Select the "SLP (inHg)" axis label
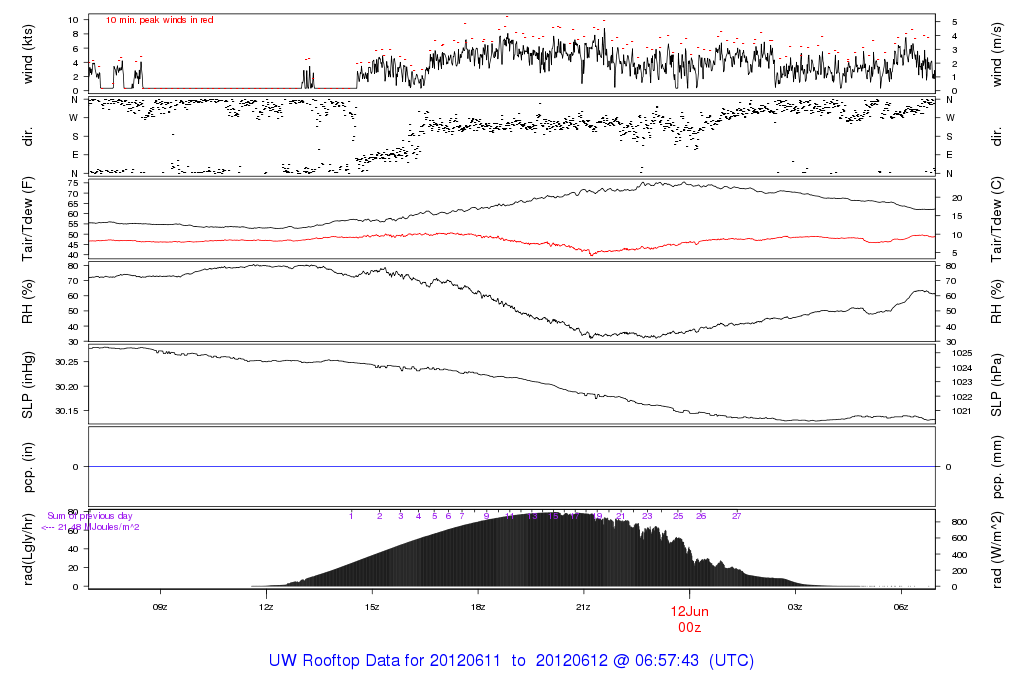Viewport: 1024px width, 700px height. pyautogui.click(x=27, y=385)
